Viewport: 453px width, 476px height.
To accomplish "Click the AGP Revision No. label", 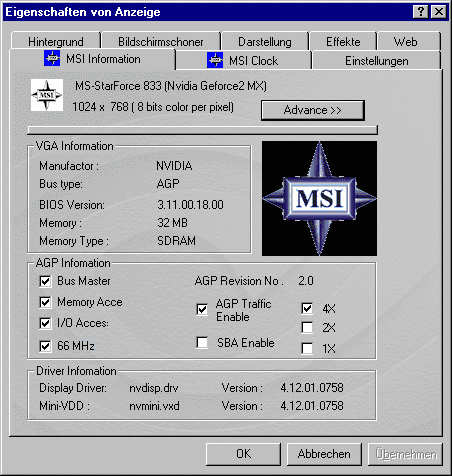I will coord(239,281).
